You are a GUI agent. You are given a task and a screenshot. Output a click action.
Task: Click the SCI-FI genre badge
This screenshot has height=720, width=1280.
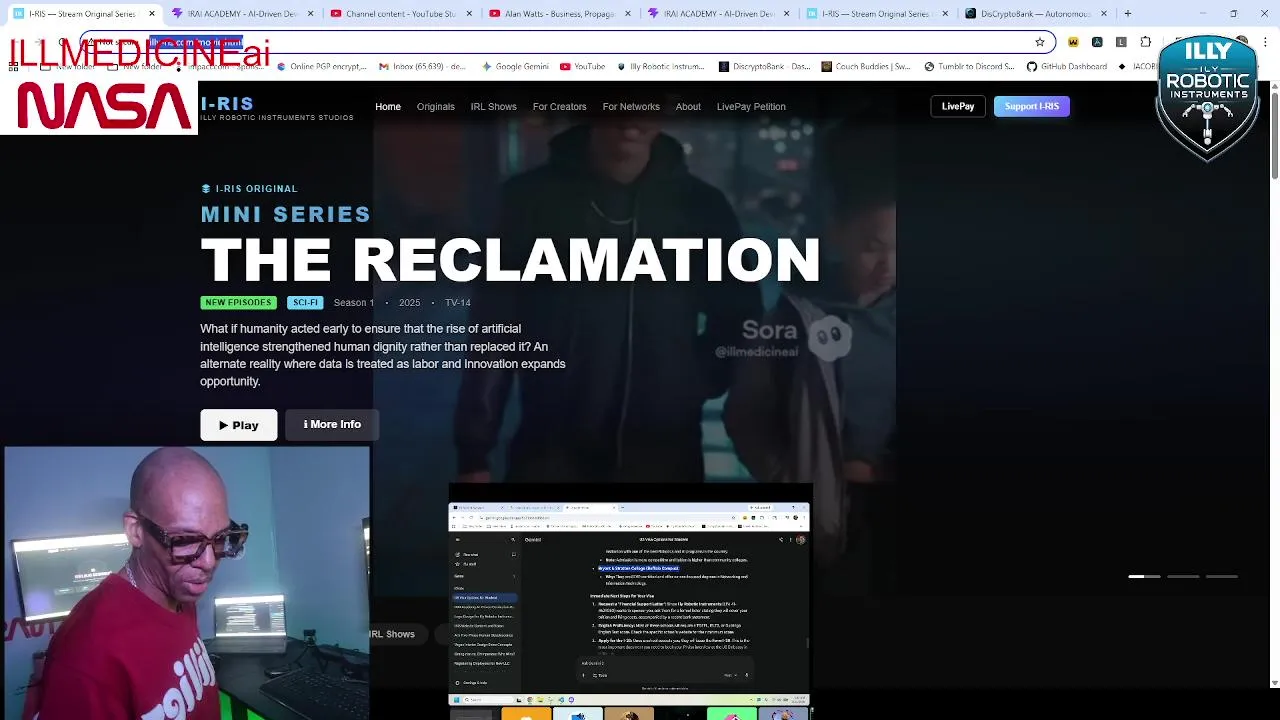click(306, 302)
